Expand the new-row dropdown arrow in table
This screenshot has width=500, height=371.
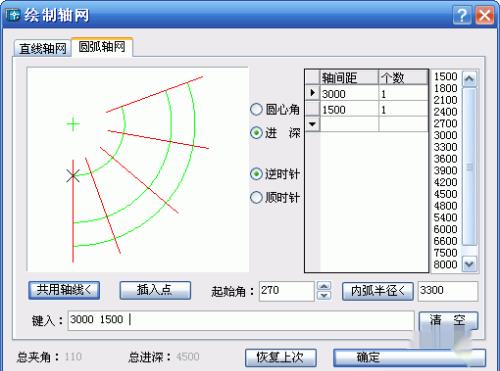pyautogui.click(x=312, y=124)
